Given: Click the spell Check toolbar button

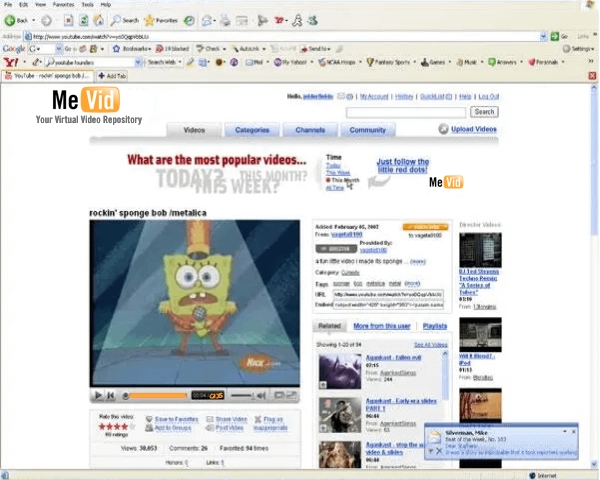Looking at the screenshot, I should point(209,49).
